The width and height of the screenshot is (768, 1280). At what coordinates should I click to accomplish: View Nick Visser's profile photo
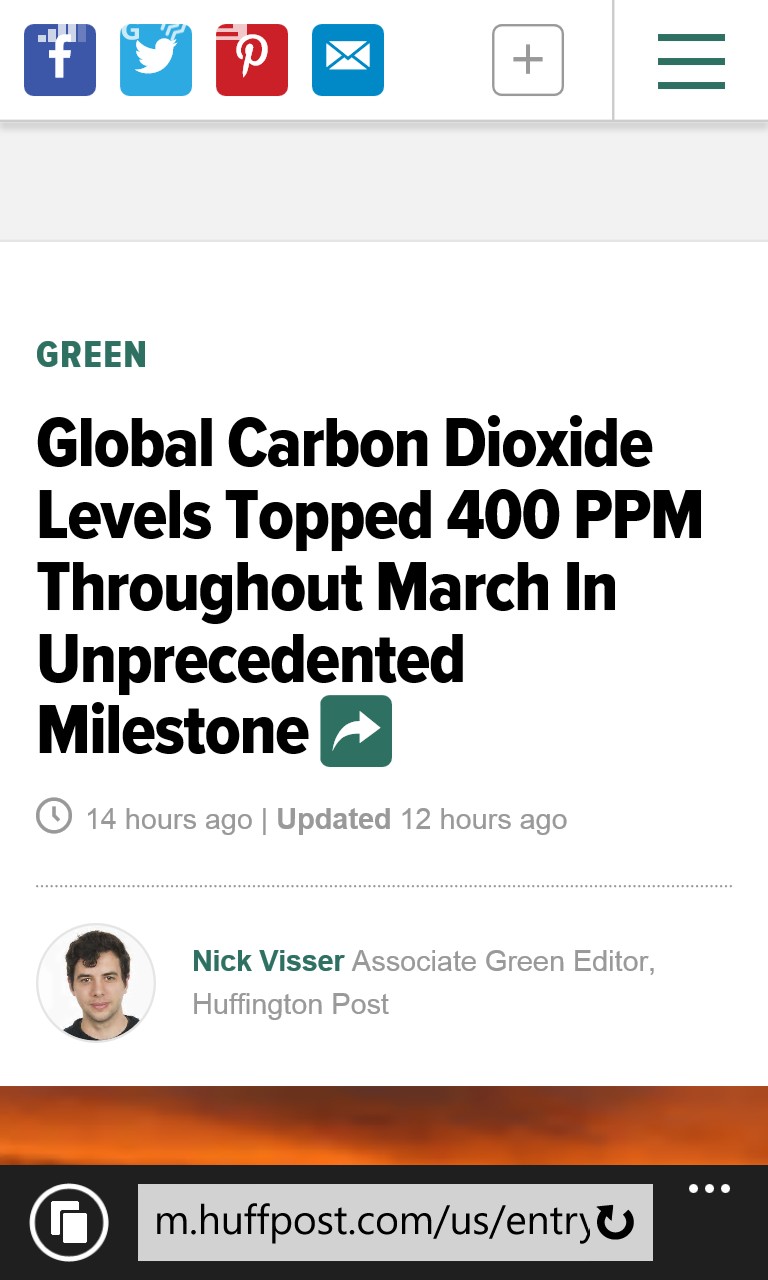[96, 983]
